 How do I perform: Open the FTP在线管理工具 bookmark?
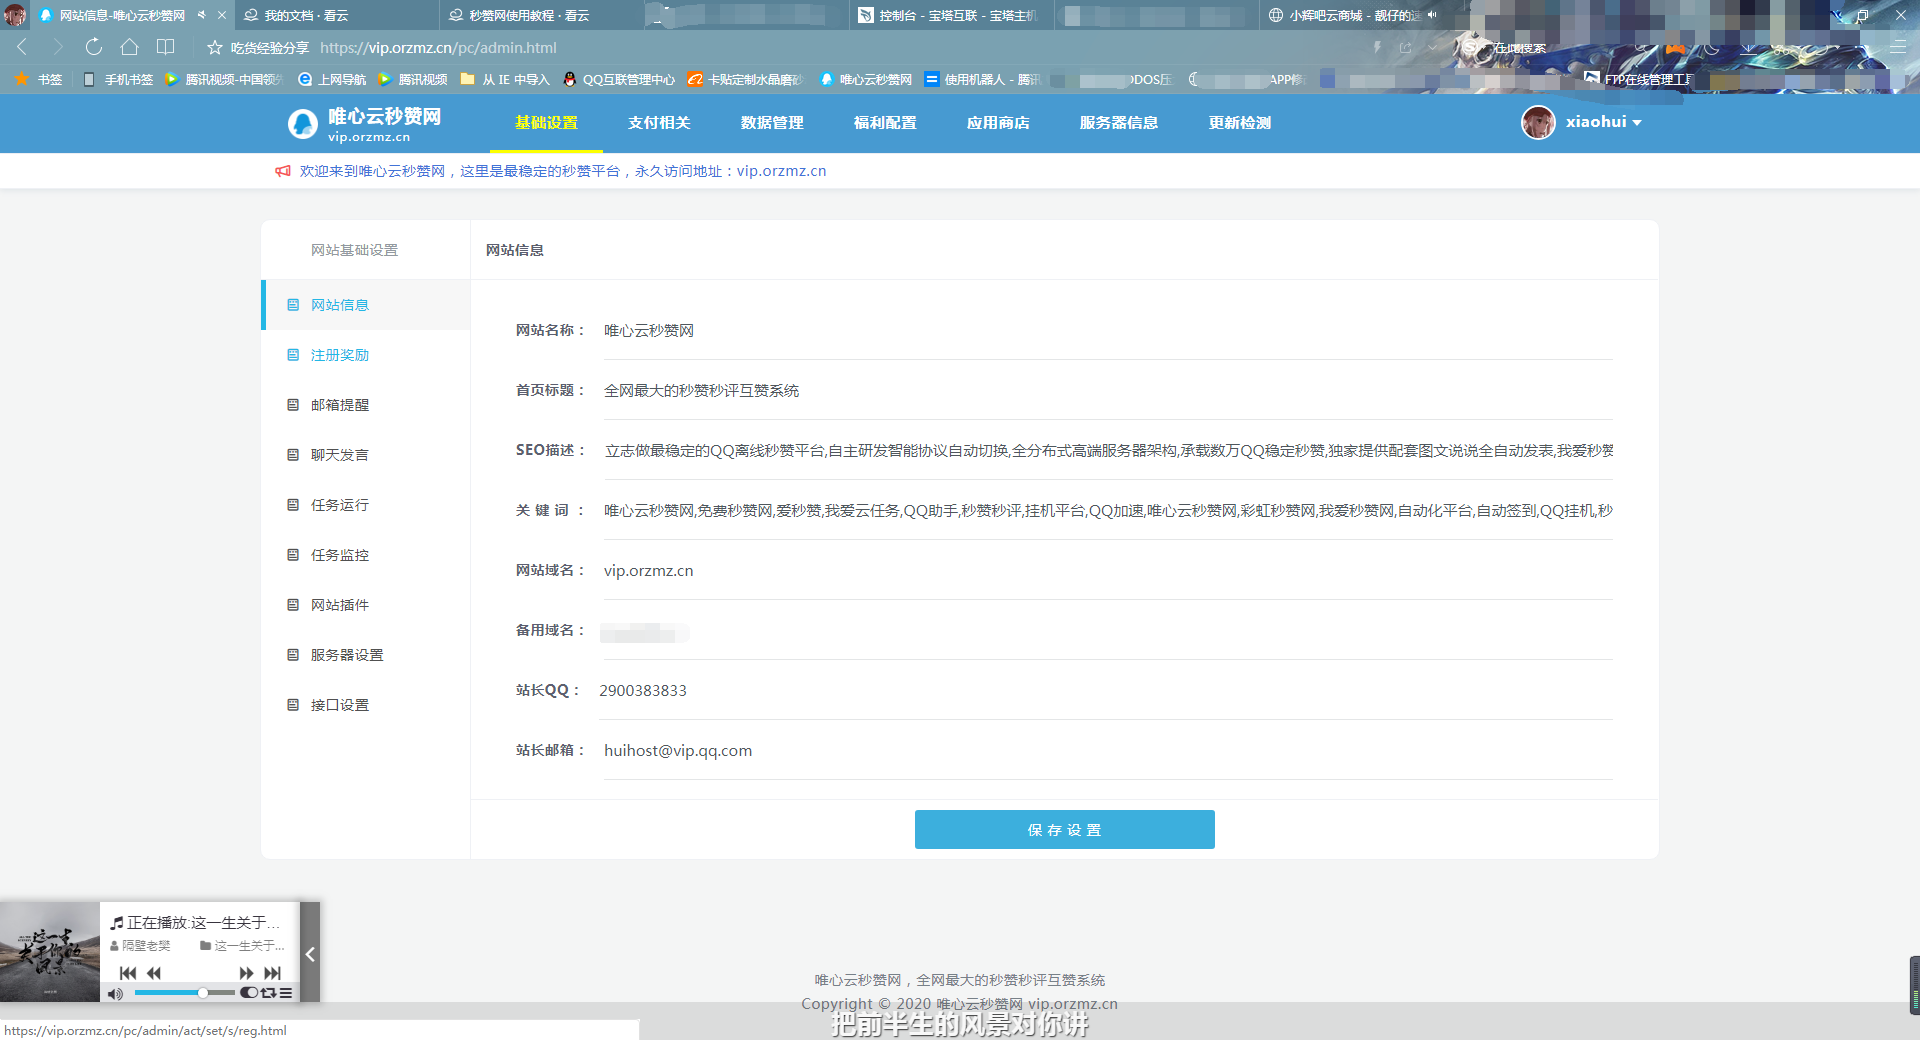coord(1639,79)
